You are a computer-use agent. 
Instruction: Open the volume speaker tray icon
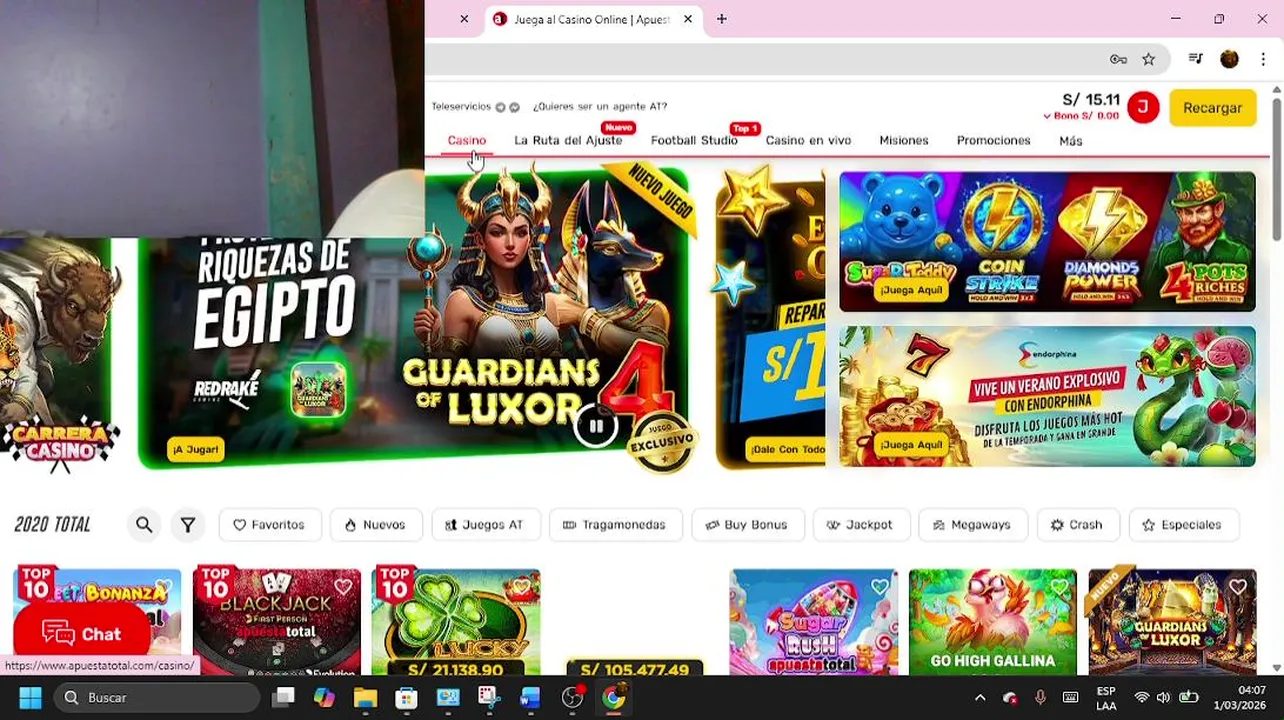[1164, 698]
